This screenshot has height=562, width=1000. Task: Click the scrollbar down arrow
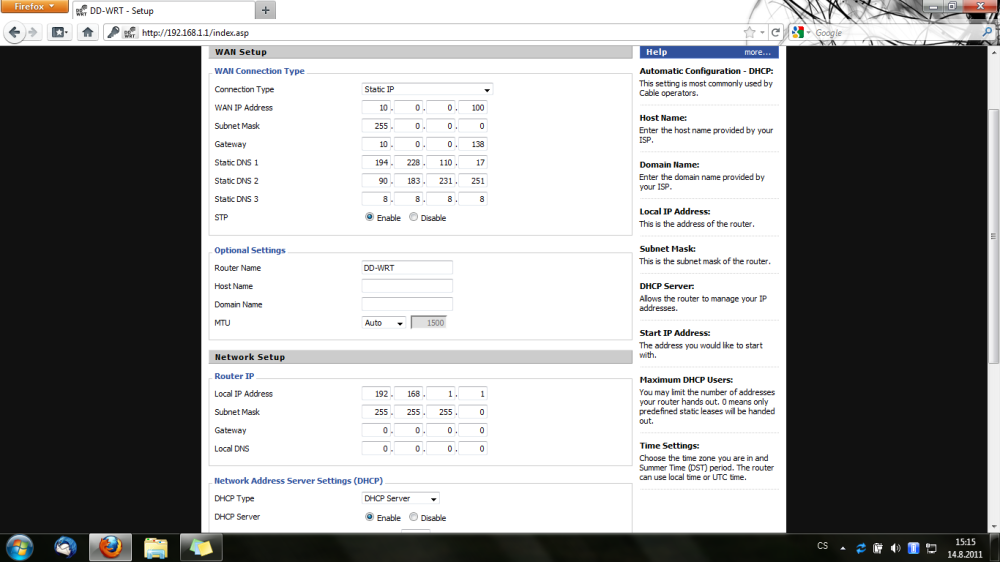994,527
